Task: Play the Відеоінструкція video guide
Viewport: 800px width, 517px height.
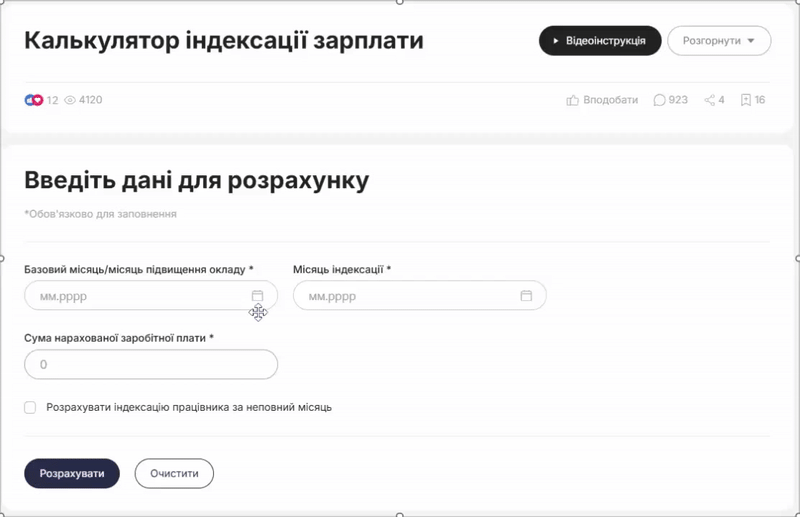Action: 600,41
